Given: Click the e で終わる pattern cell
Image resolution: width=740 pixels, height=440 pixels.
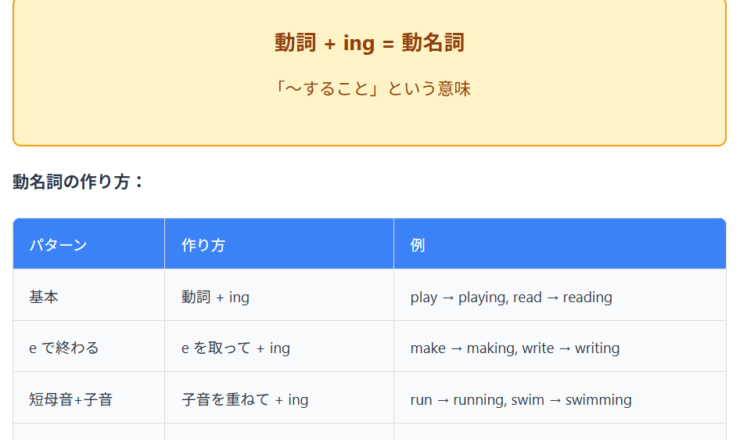Looking at the screenshot, I should click(x=64, y=348).
